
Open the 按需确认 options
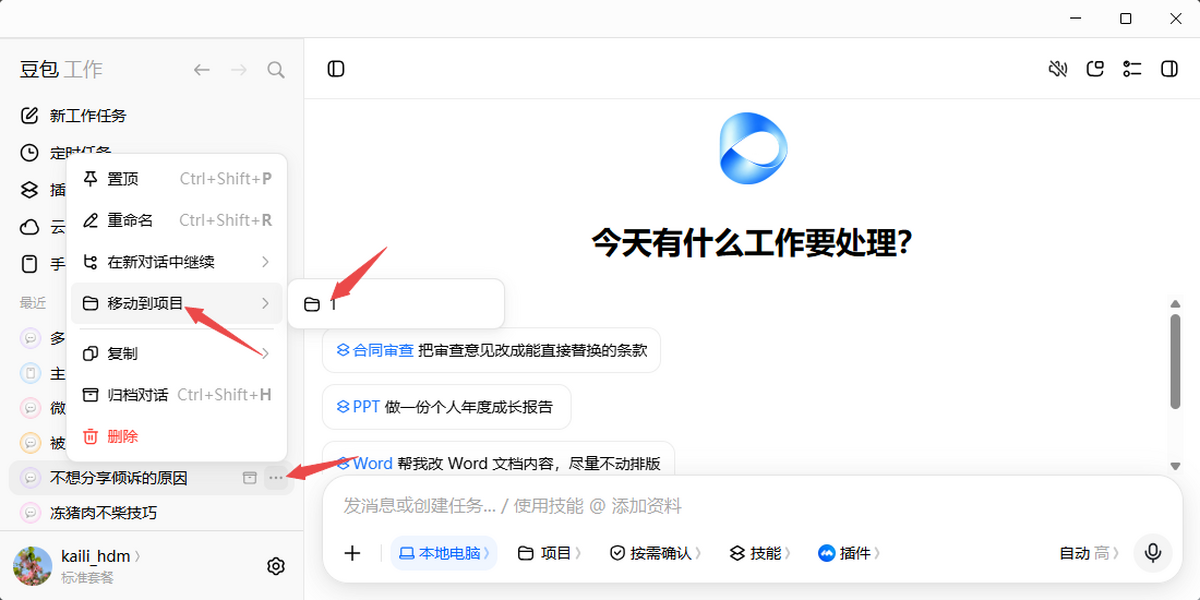click(655, 553)
